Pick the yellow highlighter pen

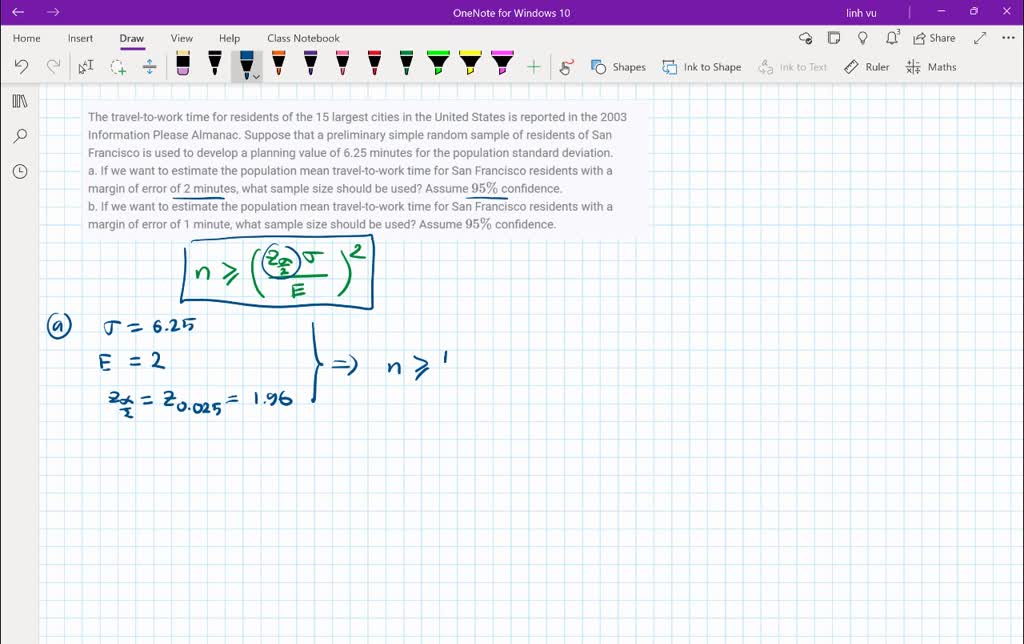coord(470,65)
